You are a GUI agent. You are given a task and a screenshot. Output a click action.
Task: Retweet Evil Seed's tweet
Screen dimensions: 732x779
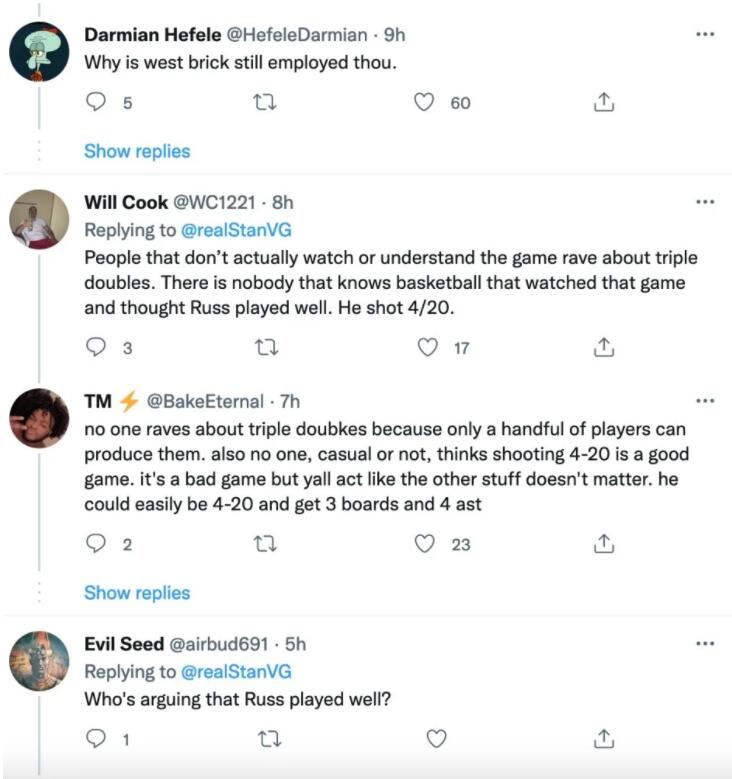pyautogui.click(x=268, y=739)
